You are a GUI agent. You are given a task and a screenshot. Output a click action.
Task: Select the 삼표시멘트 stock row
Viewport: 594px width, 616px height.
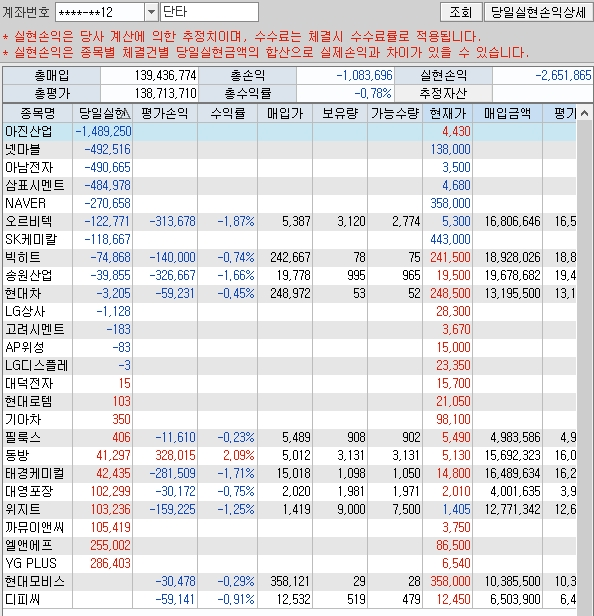[x=290, y=185]
